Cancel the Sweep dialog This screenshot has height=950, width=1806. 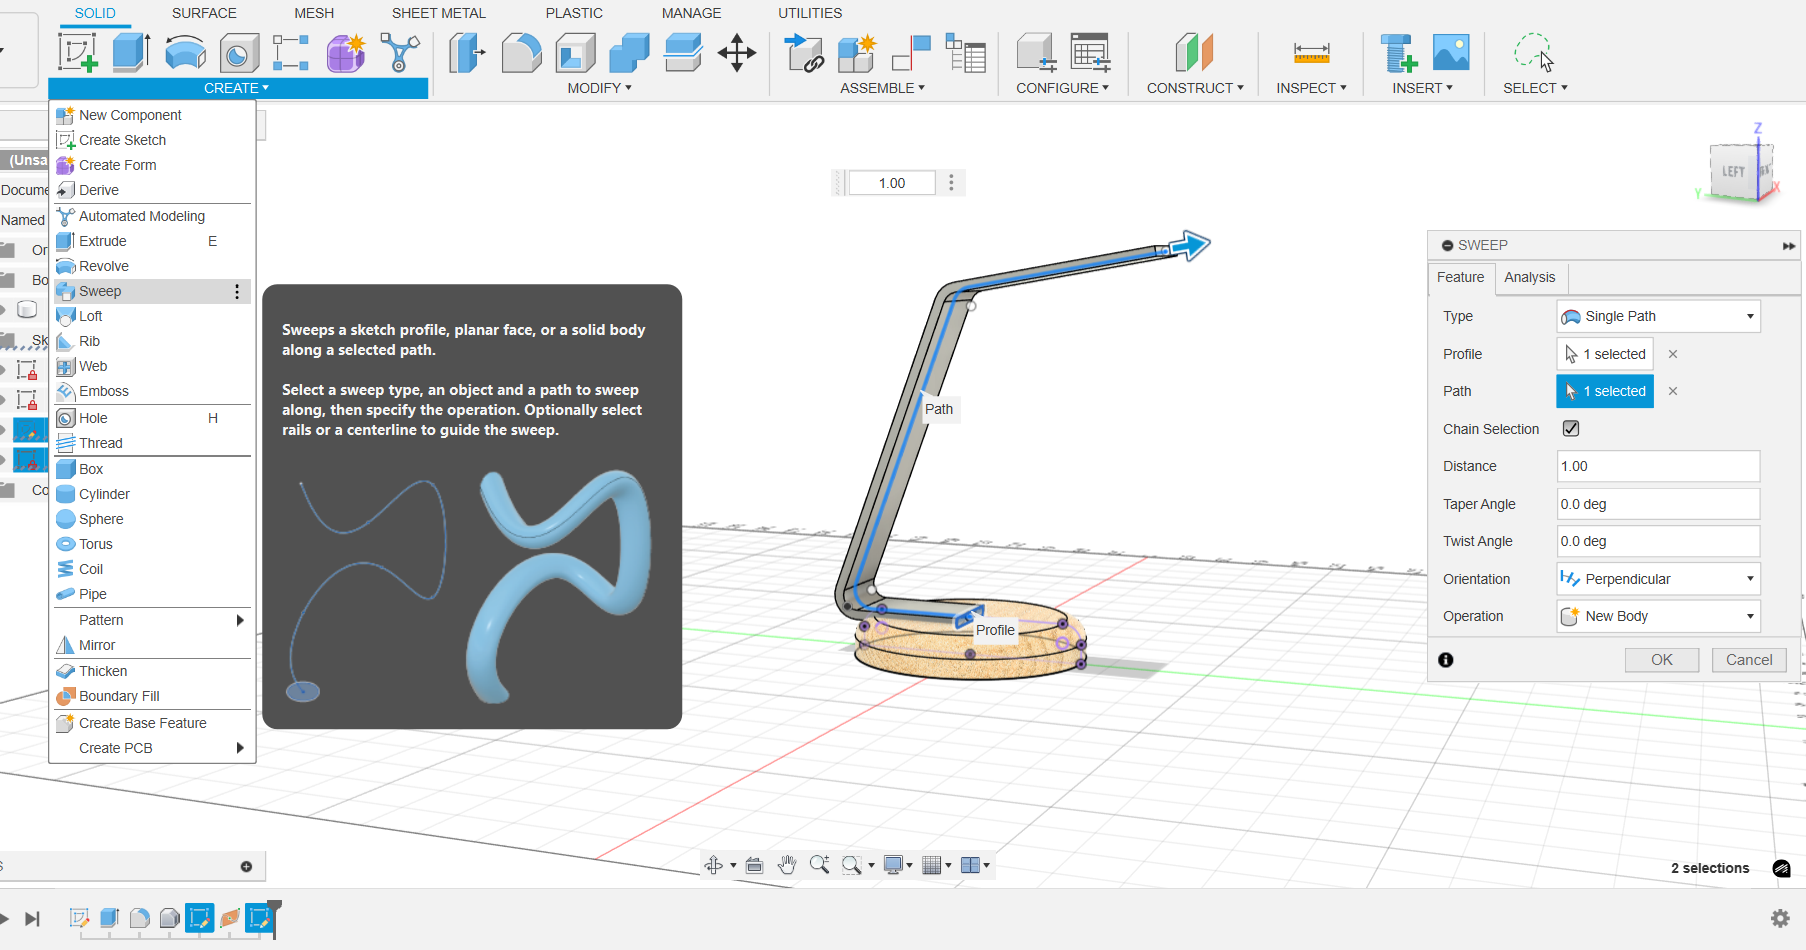pyautogui.click(x=1748, y=660)
